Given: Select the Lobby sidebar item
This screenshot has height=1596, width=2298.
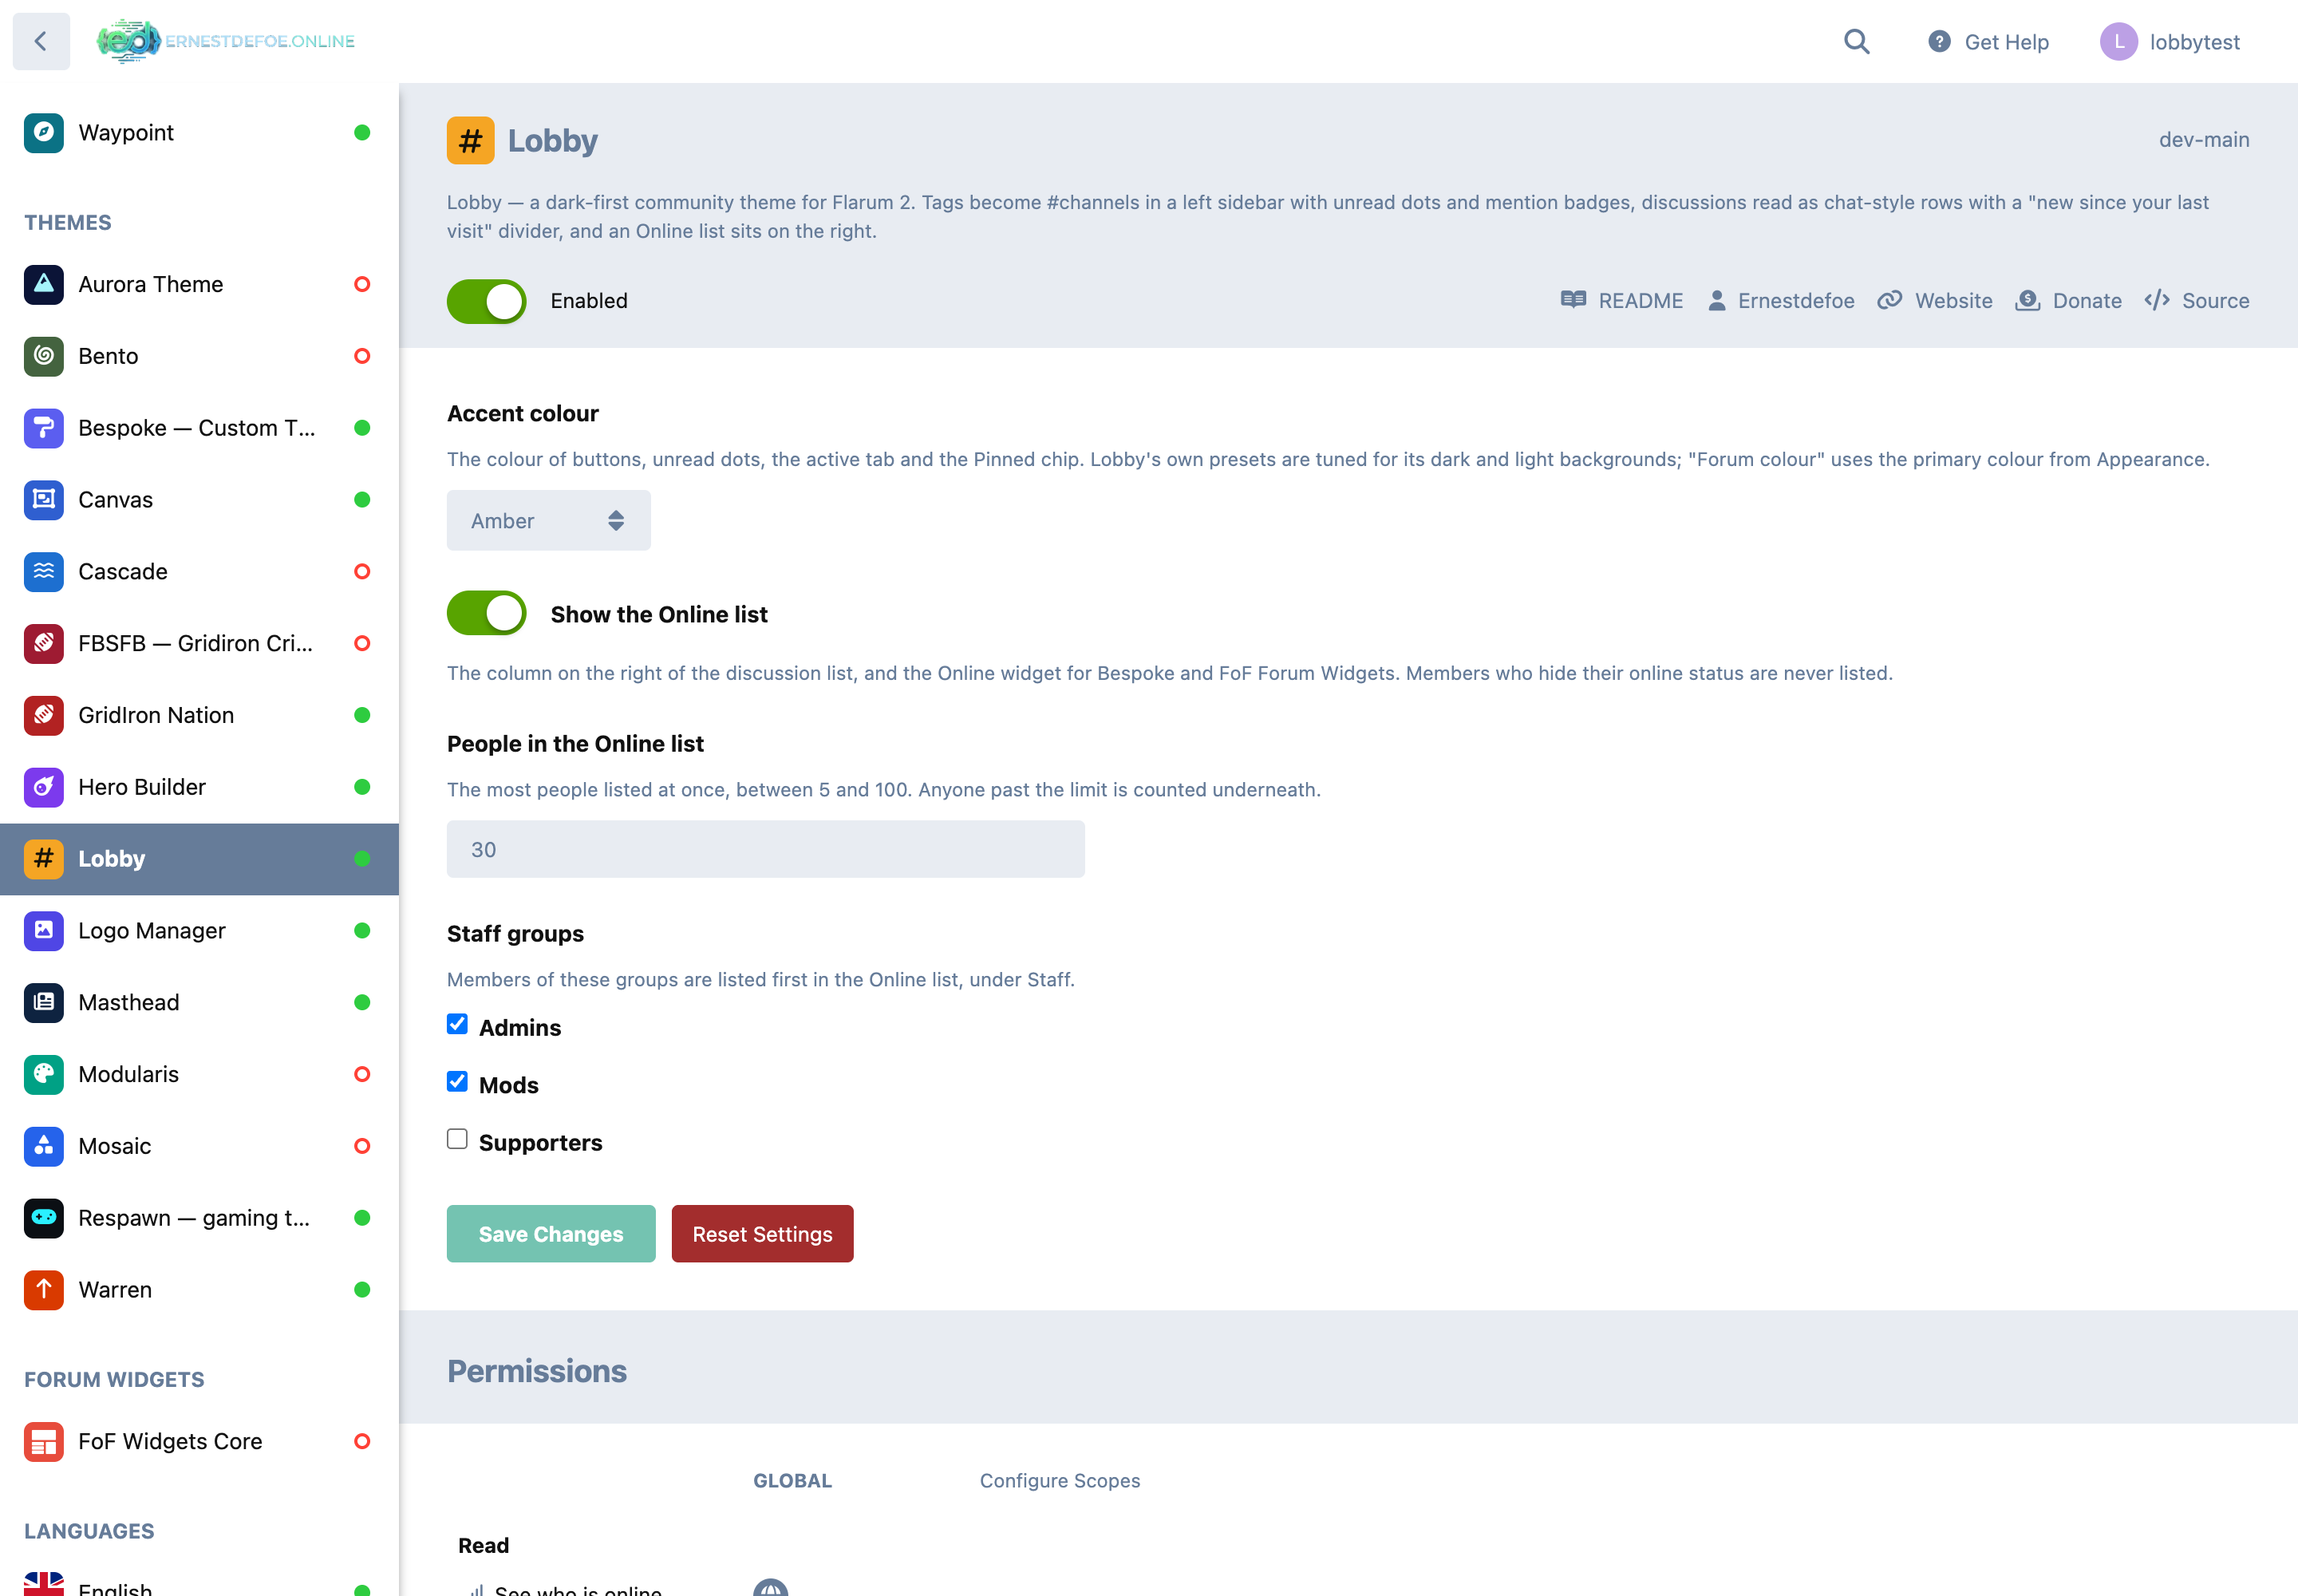Looking at the screenshot, I should click(x=200, y=859).
